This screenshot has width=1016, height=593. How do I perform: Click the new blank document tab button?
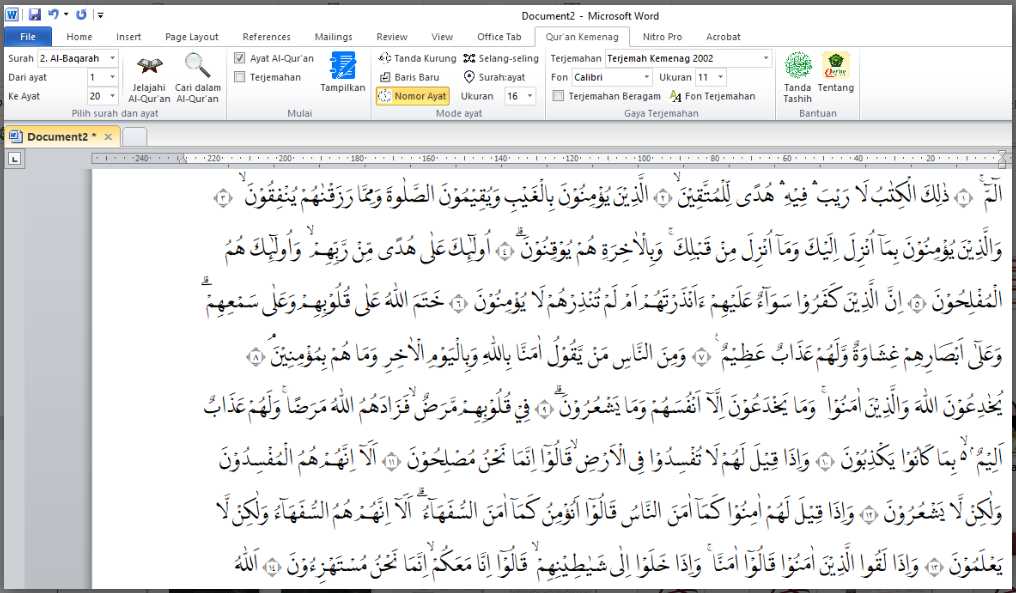click(134, 137)
